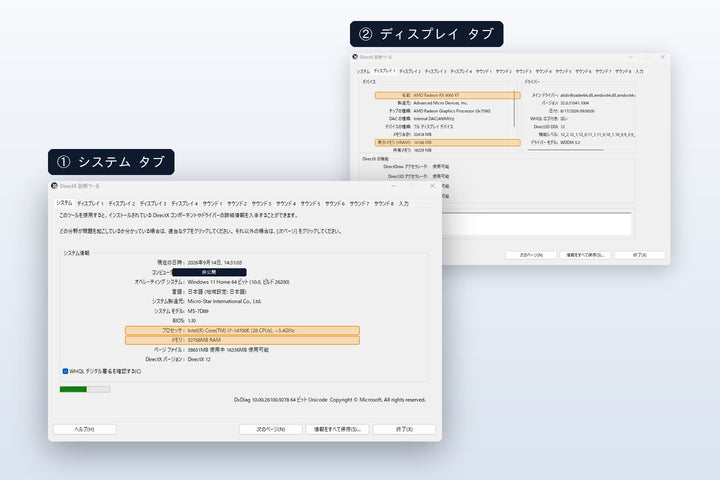Viewport: 720px width, 480px height.
Task: Switch to サウンド 2 tab in the front window
Action: tap(237, 203)
